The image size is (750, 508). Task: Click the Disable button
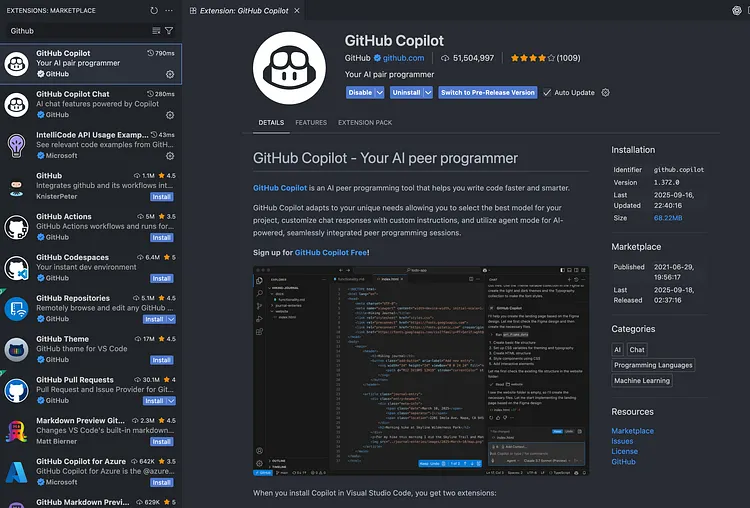pos(360,92)
